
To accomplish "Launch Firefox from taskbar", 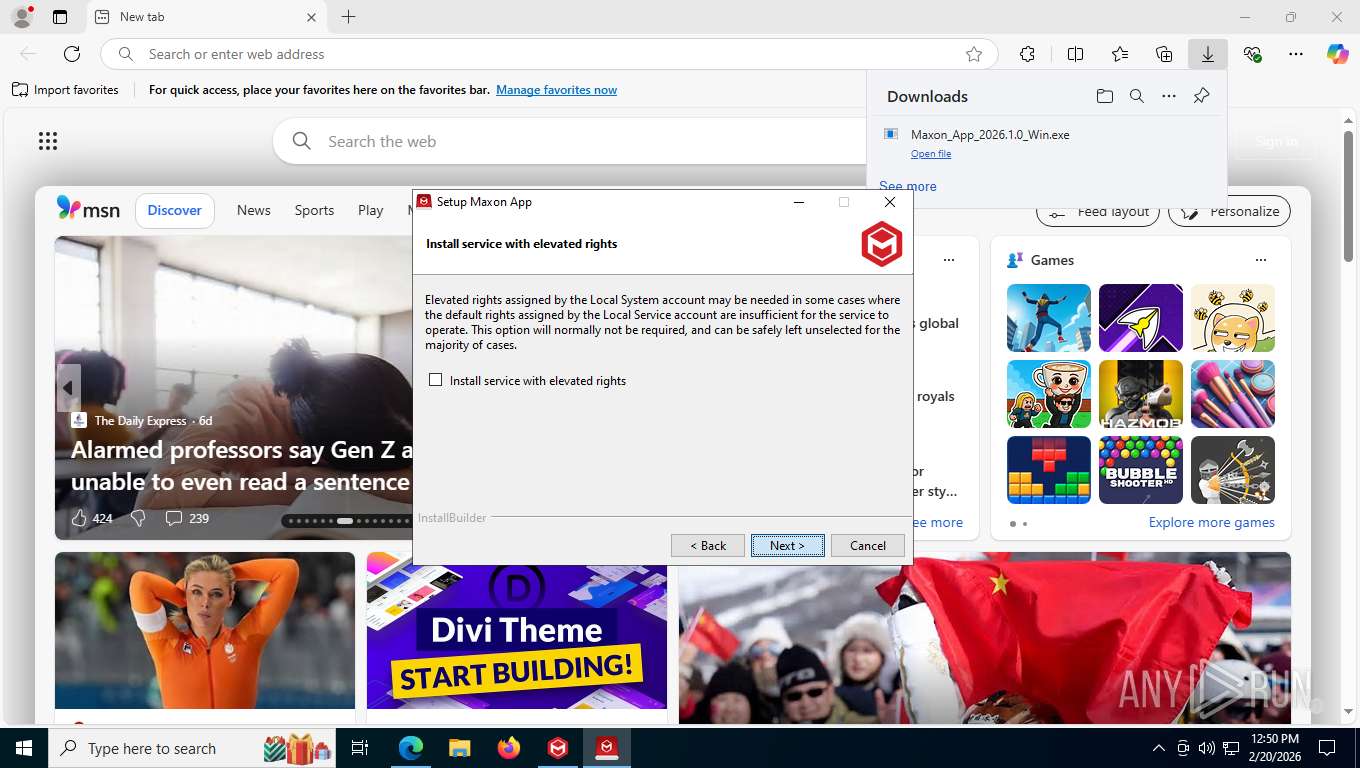I will point(509,748).
